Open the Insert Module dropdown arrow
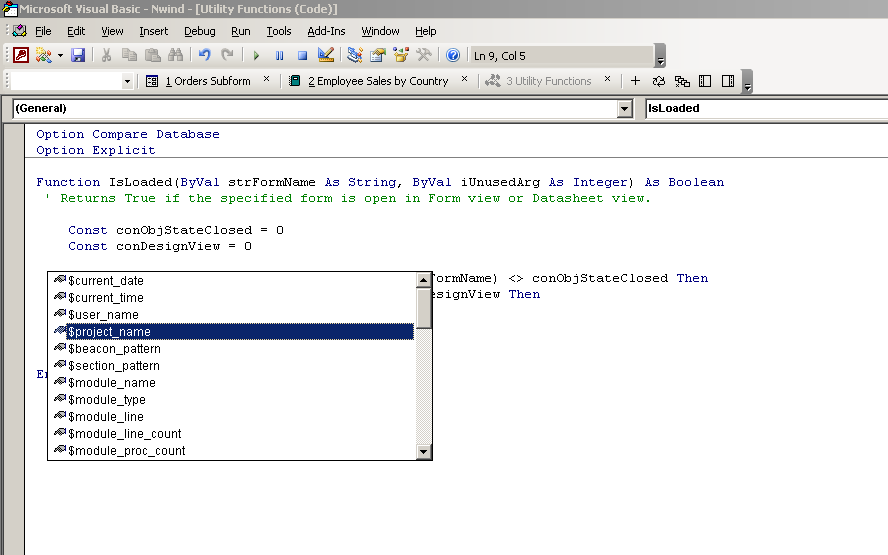This screenshot has width=888, height=555. click(60, 56)
